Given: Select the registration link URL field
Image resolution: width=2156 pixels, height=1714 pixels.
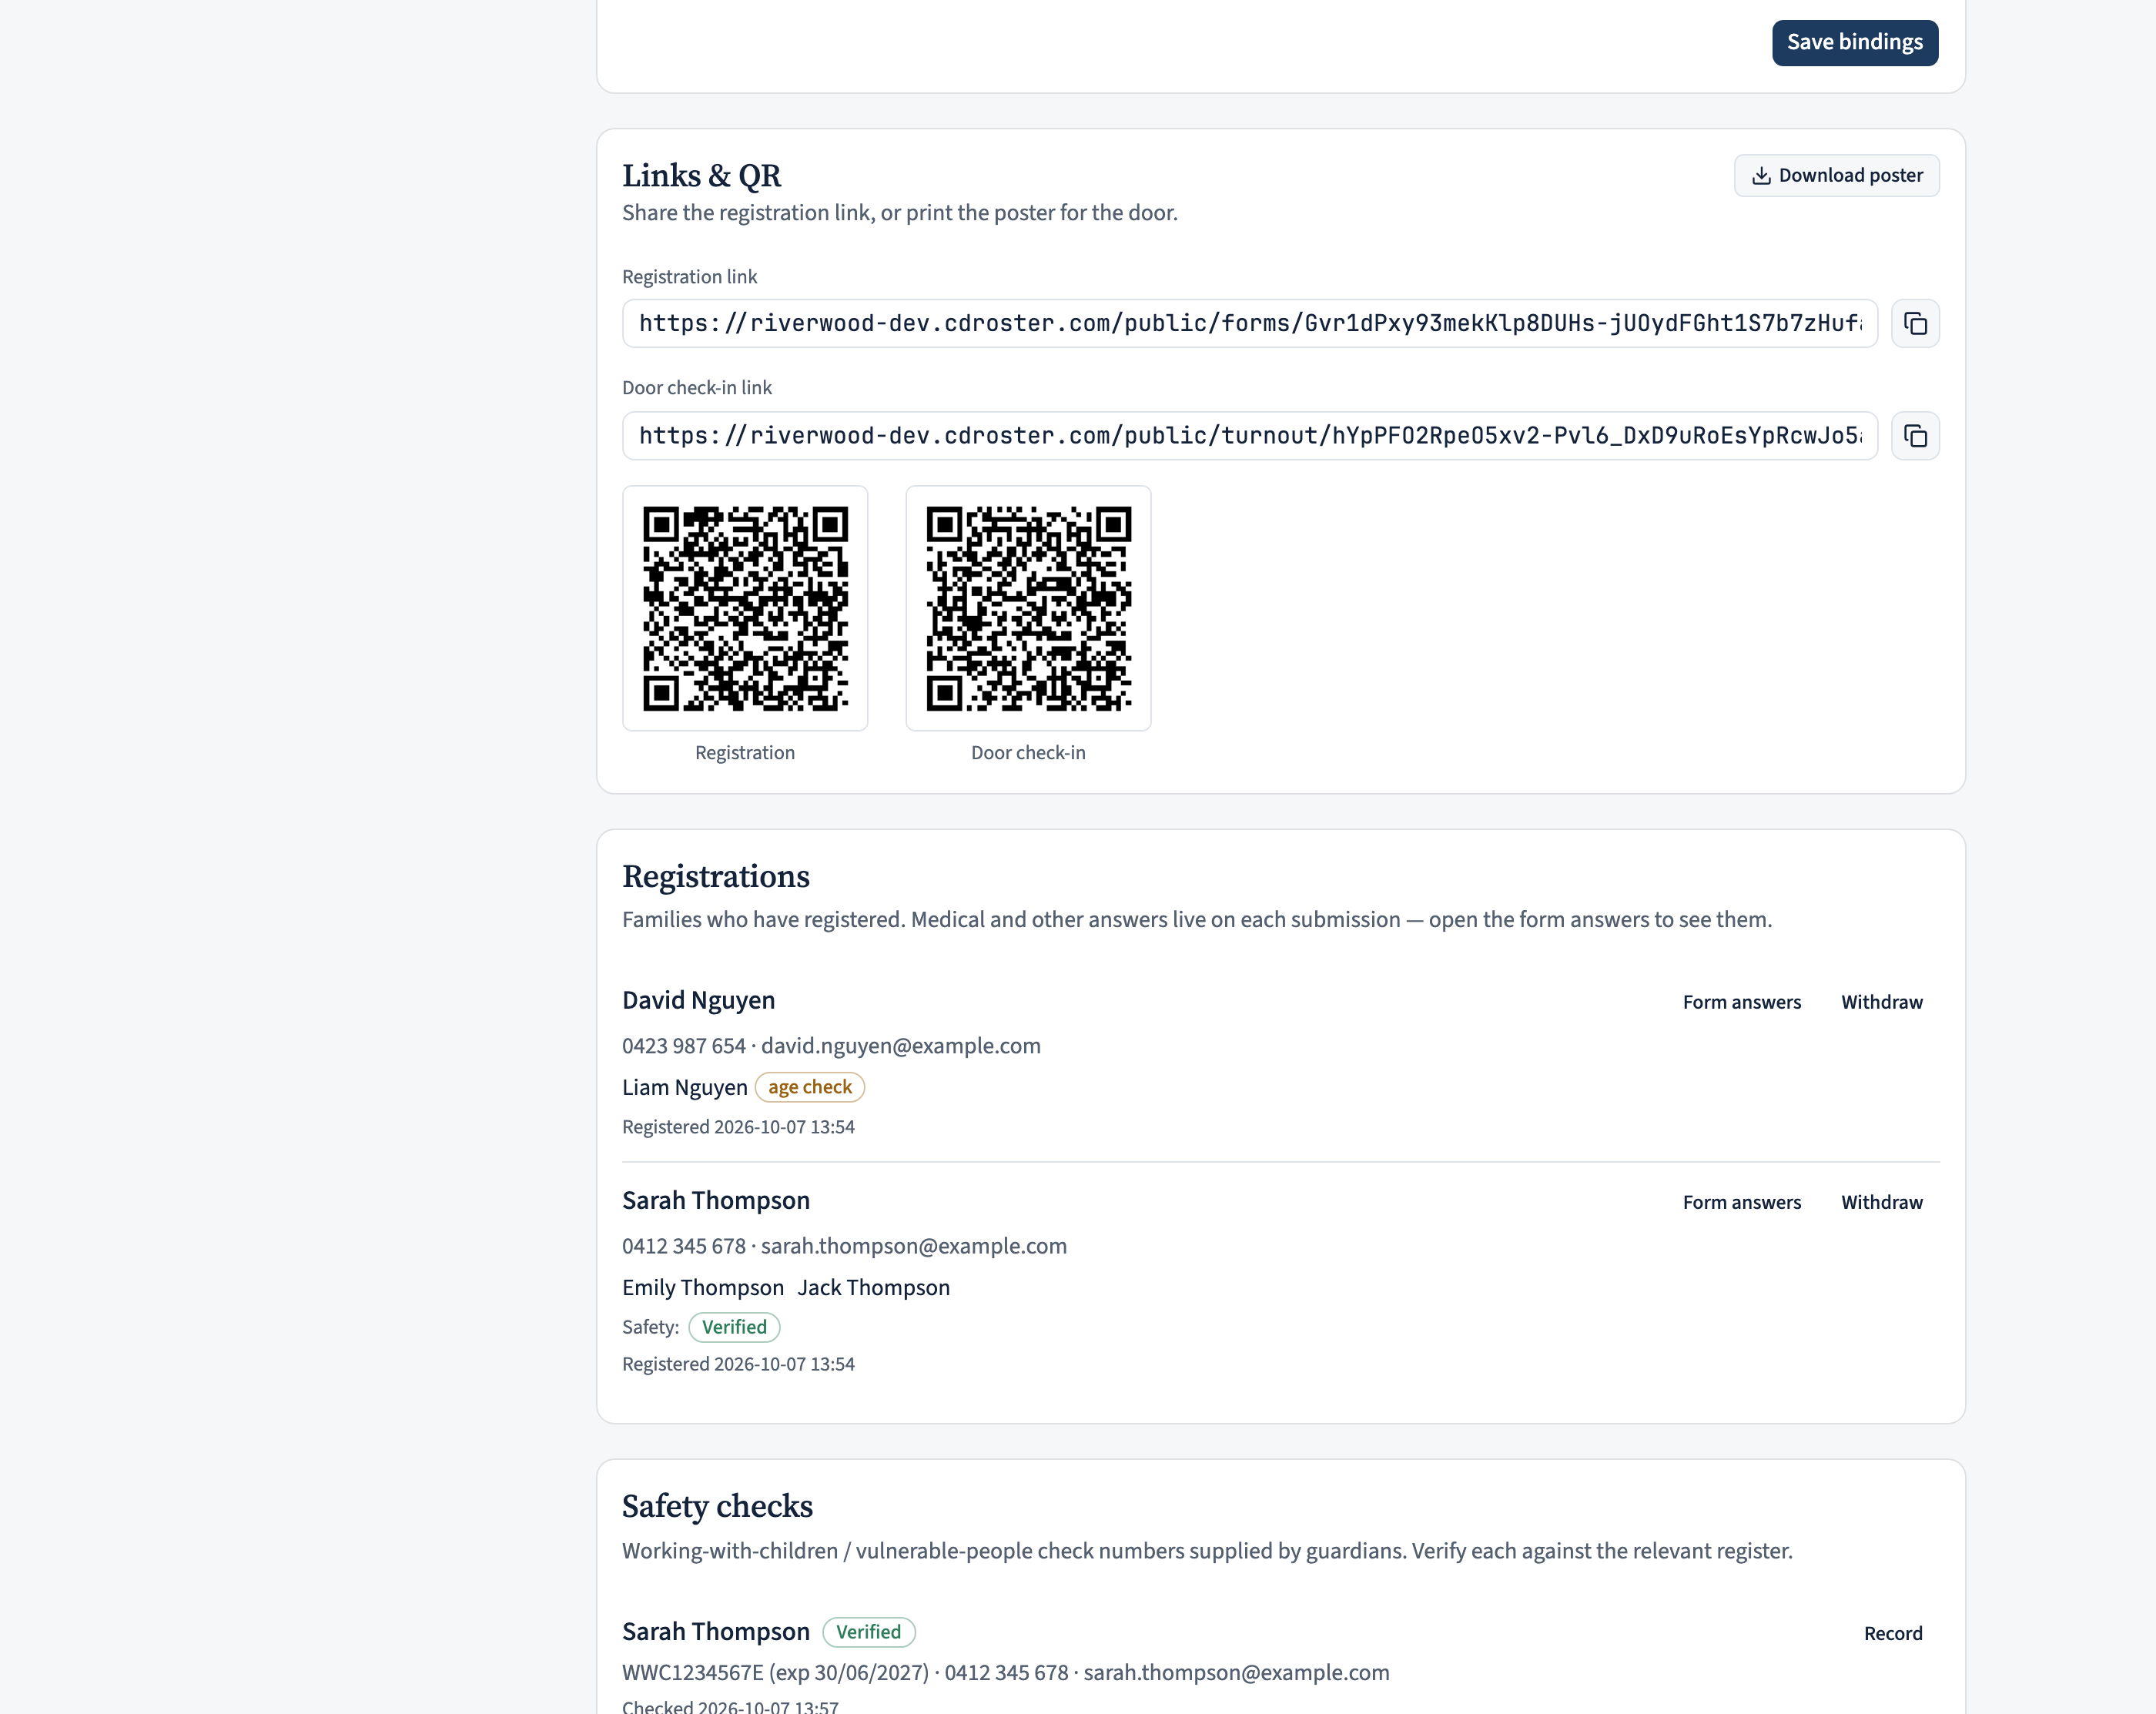Looking at the screenshot, I should [x=1249, y=323].
